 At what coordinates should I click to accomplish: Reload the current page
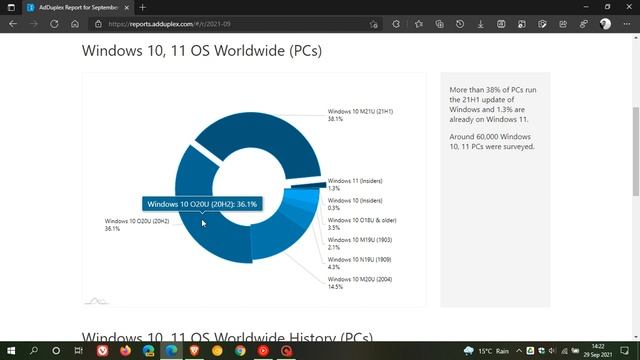tap(54, 24)
